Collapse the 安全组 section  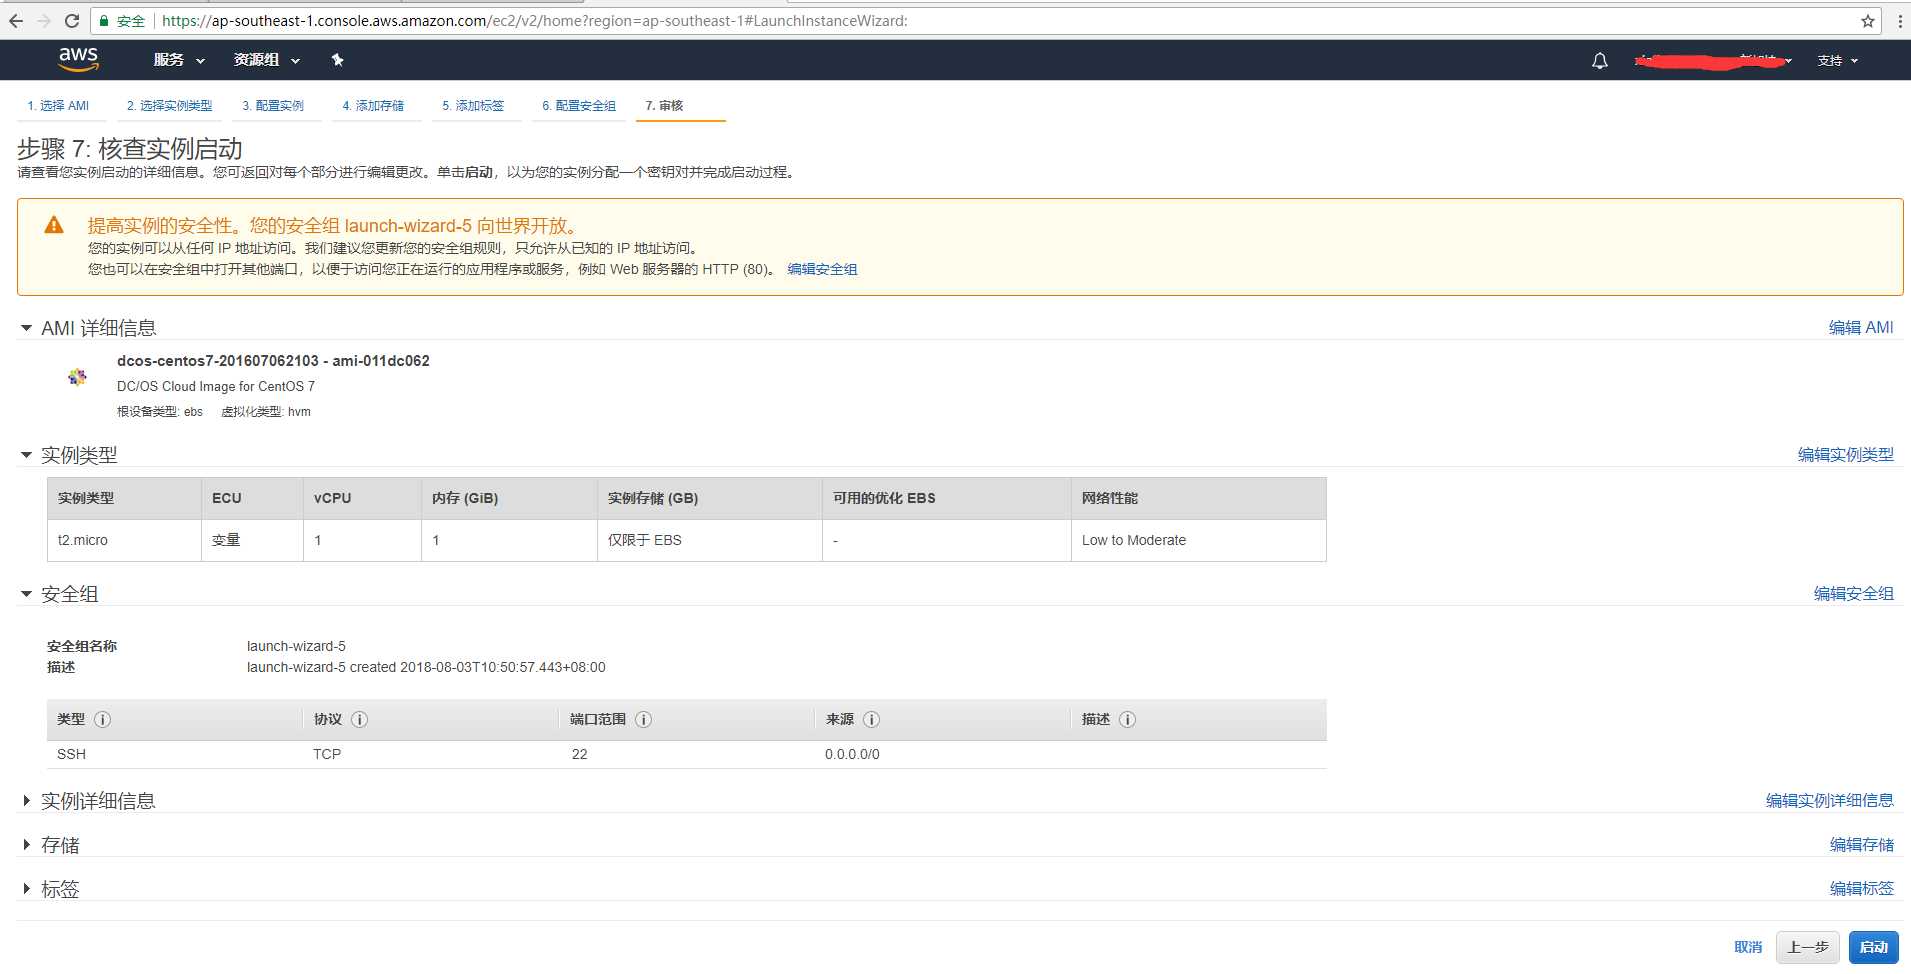coord(26,594)
